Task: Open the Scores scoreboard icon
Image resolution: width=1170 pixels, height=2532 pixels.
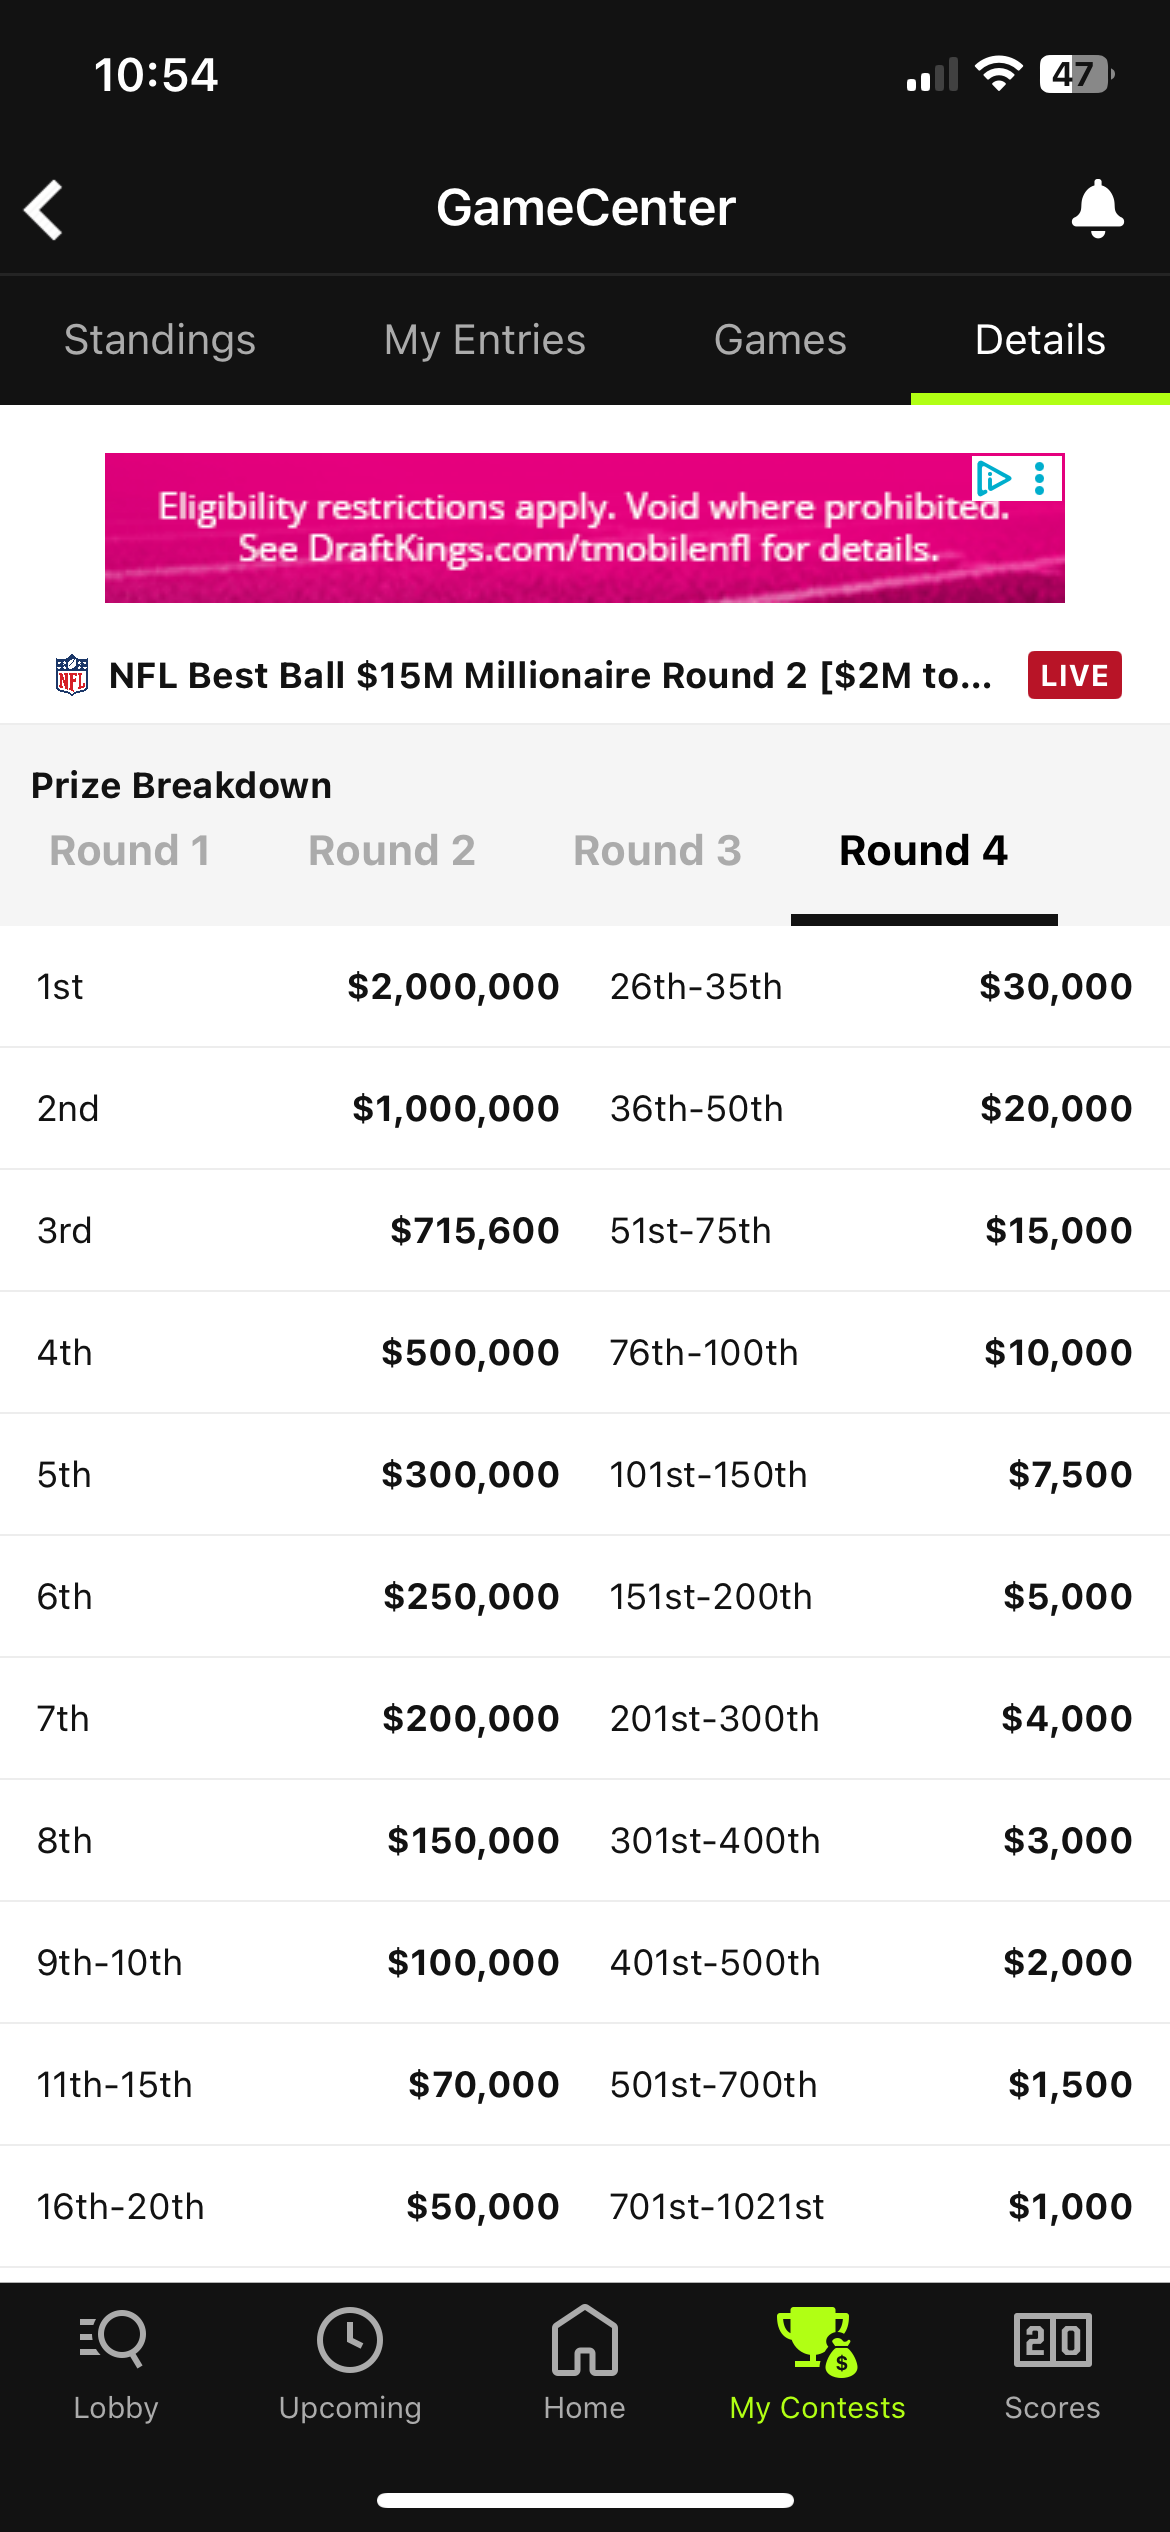Action: 1052,2340
